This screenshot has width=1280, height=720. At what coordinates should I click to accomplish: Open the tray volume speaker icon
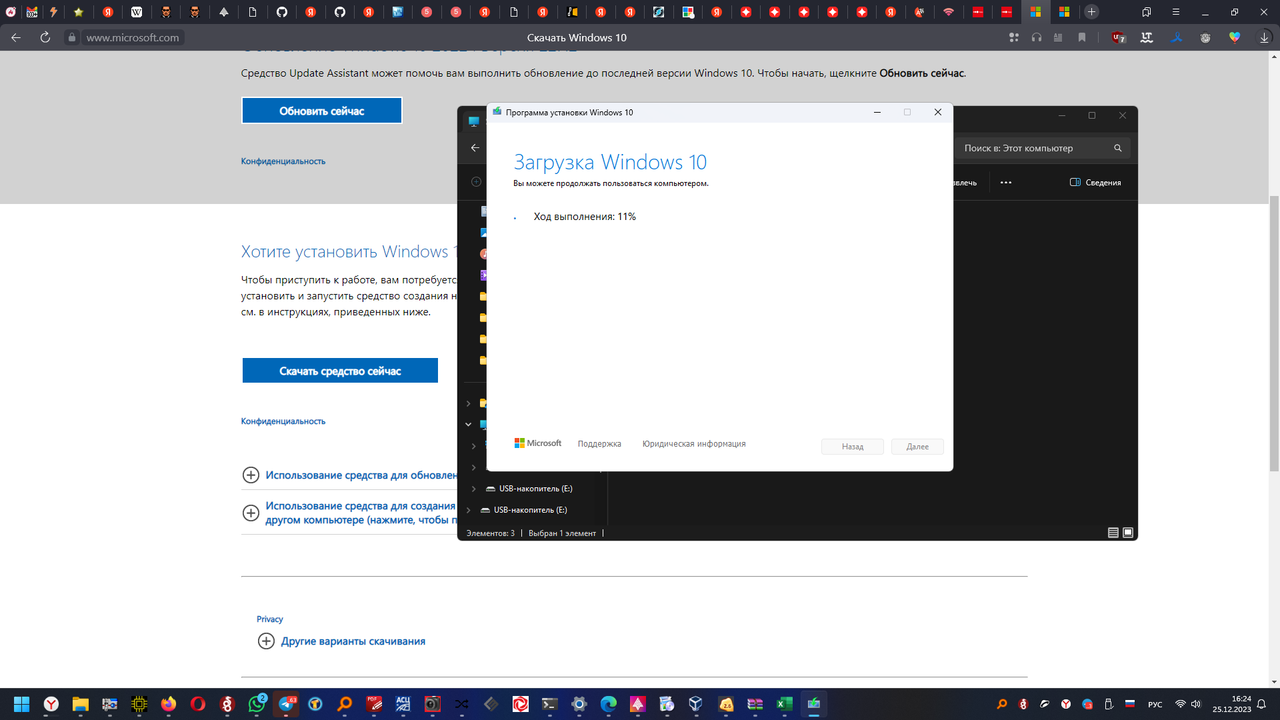coord(1197,704)
